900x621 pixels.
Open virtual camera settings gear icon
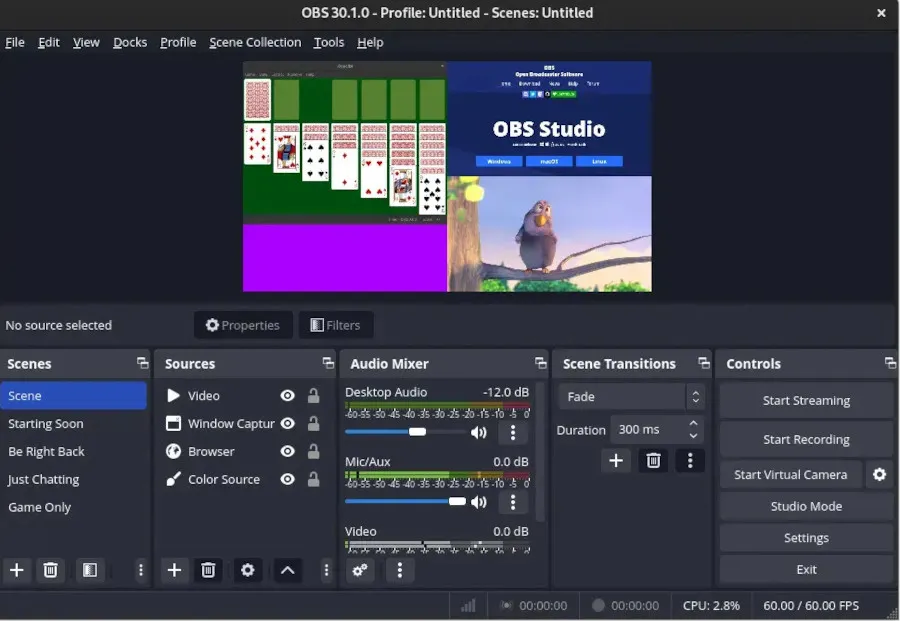pyautogui.click(x=879, y=474)
